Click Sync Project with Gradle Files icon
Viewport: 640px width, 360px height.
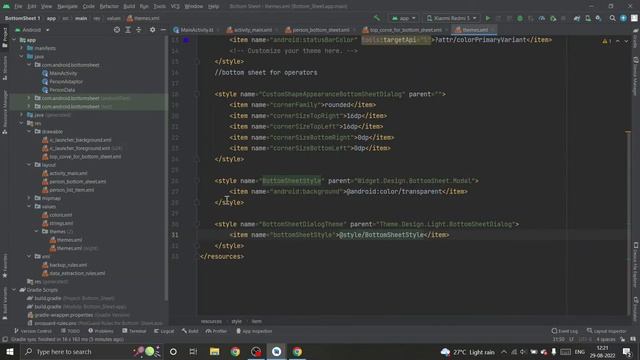pos(577,18)
